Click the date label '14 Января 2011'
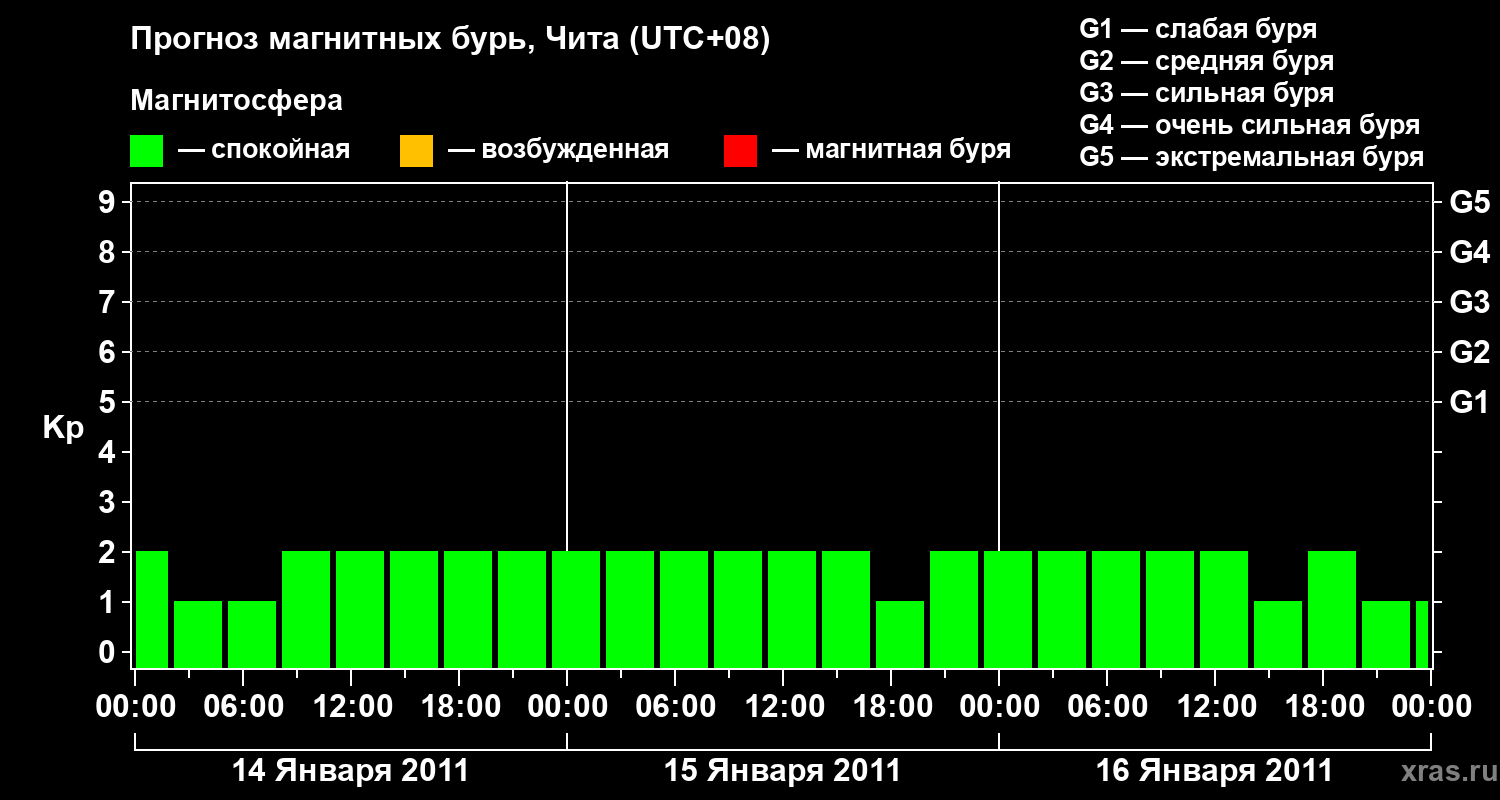Screen dimensions: 1500x800 coord(350,771)
